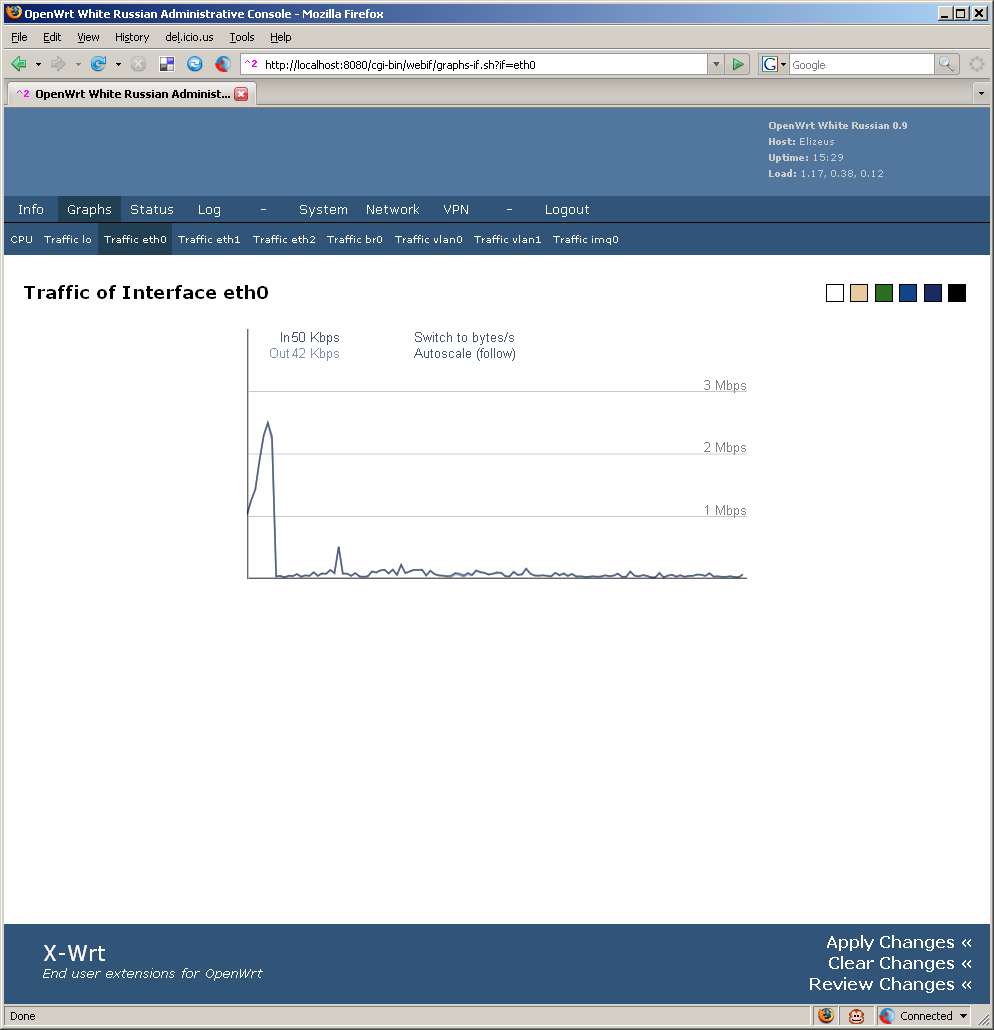994x1030 pixels.
Task: Open the Reload button dropdown arrow
Action: (x=118, y=64)
